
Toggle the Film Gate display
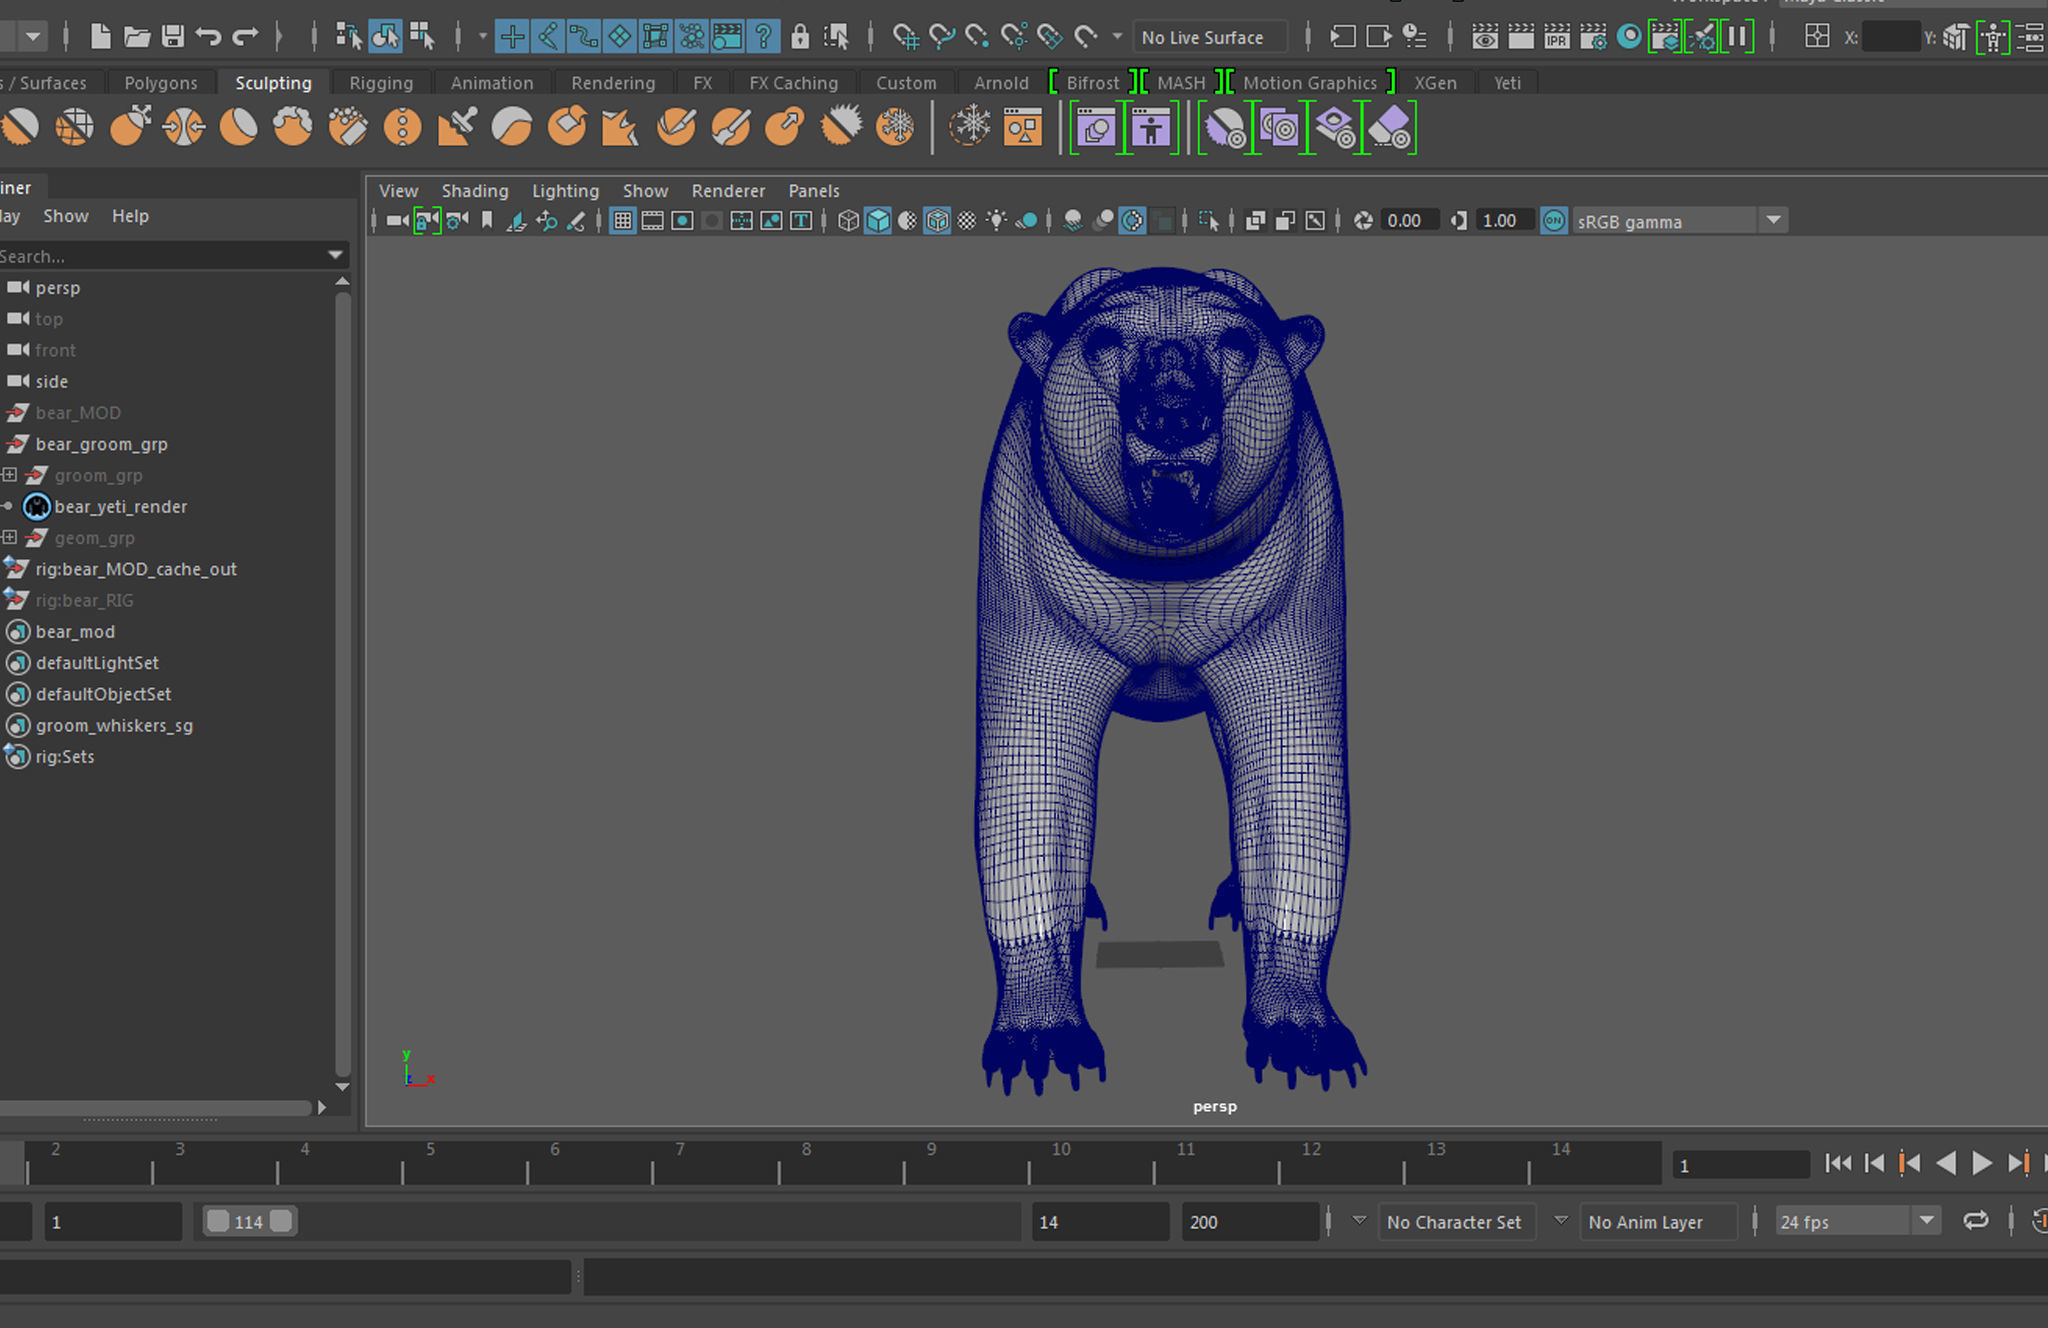[652, 221]
